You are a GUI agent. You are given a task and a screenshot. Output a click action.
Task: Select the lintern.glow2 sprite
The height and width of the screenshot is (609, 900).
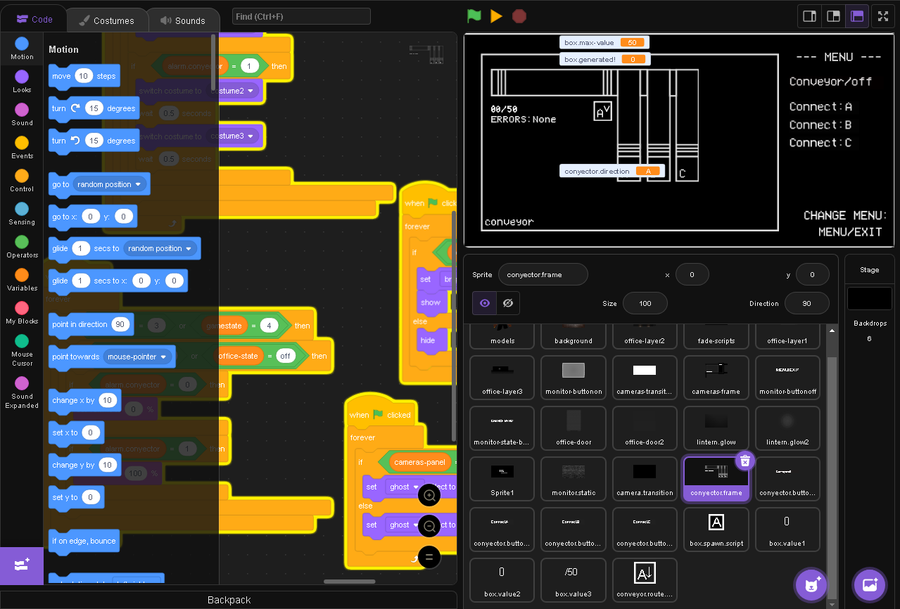[787, 428]
